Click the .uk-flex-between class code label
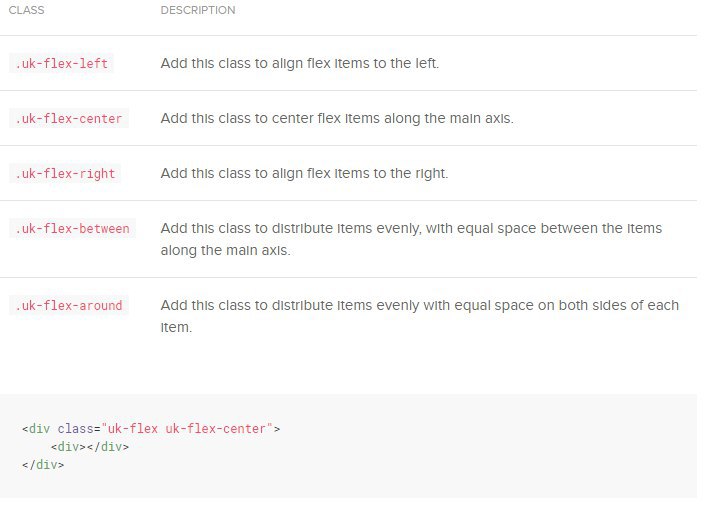 pos(72,229)
